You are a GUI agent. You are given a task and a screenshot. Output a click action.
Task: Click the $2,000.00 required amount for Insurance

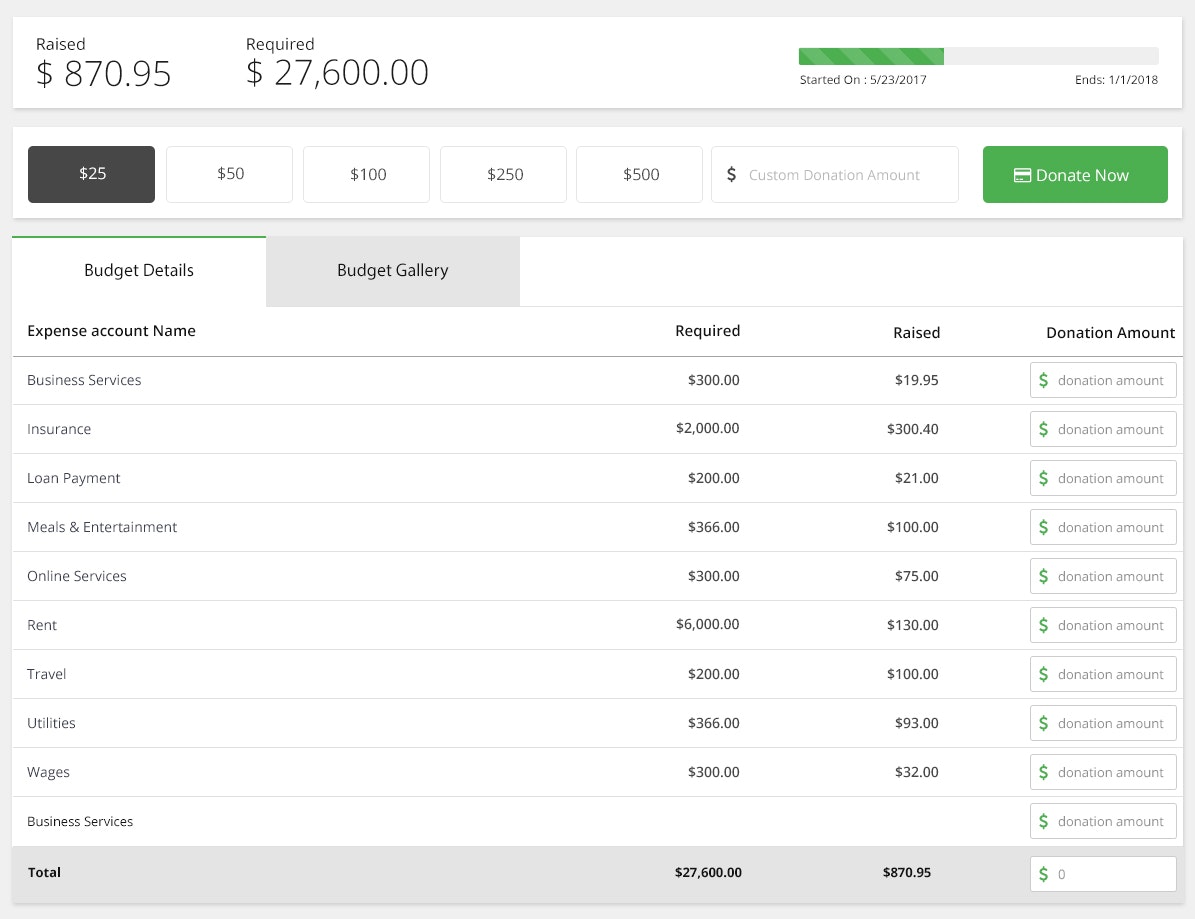707,428
